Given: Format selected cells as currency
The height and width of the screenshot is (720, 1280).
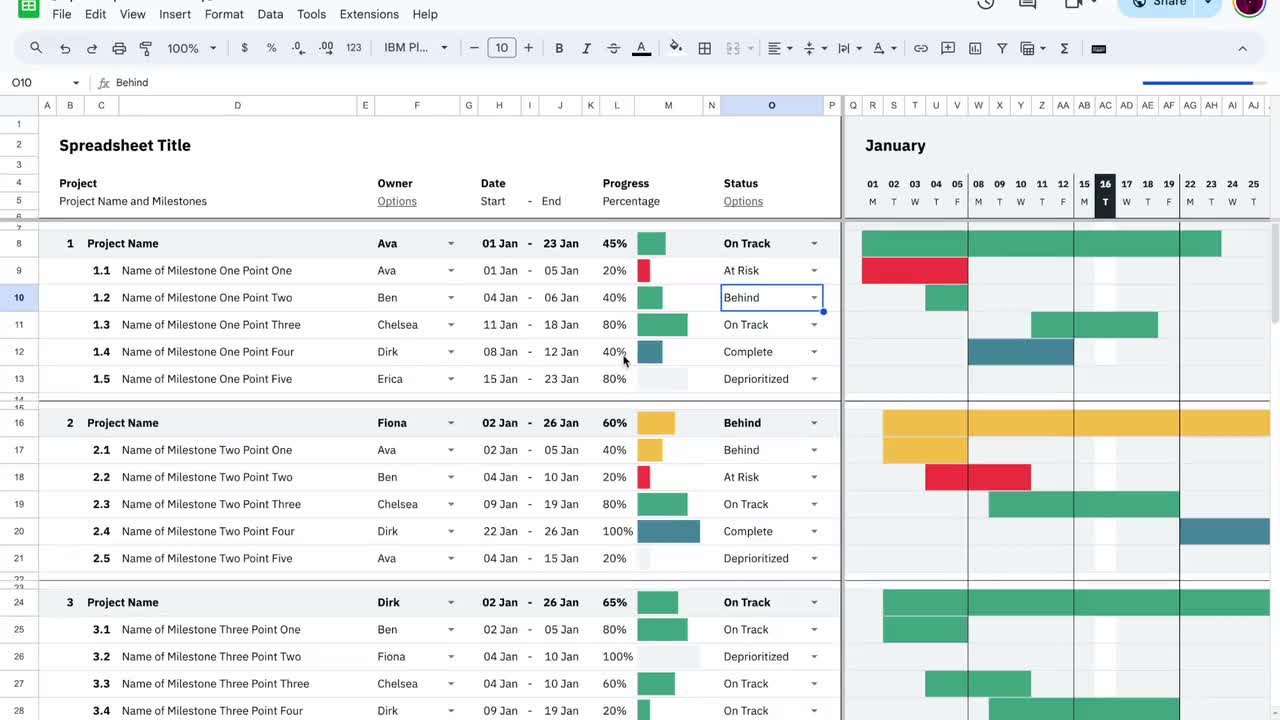Looking at the screenshot, I should [x=244, y=47].
